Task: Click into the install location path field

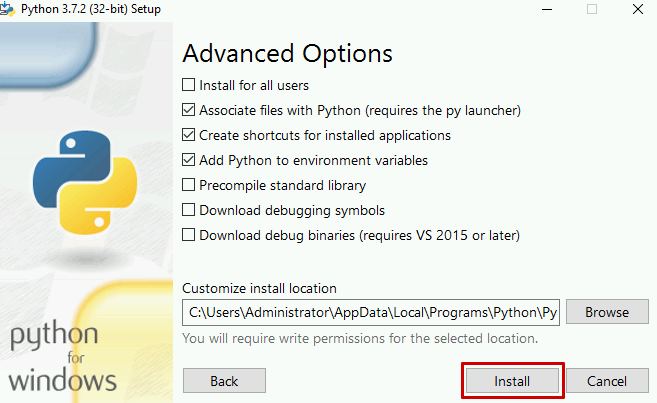Action: (x=372, y=312)
